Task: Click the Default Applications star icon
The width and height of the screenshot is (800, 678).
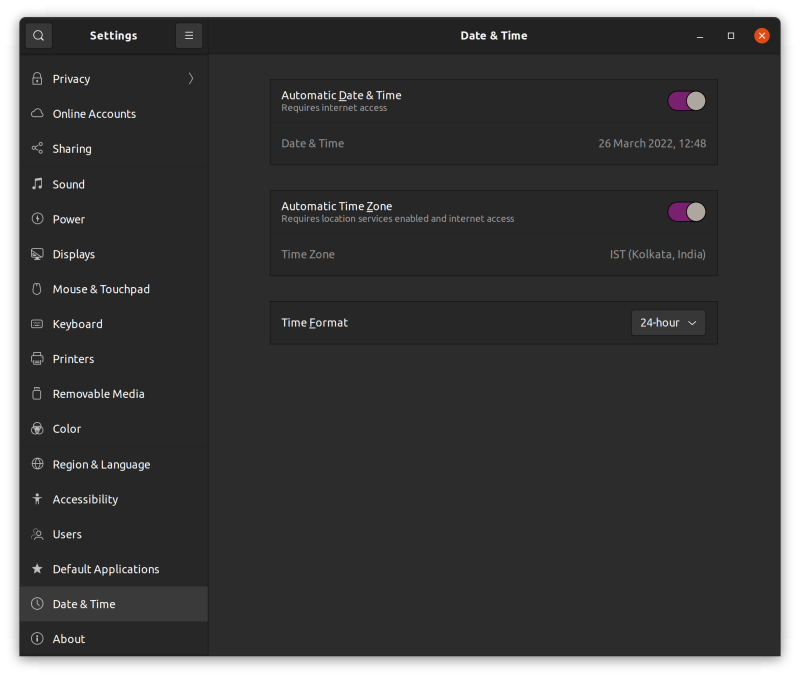Action: point(37,569)
